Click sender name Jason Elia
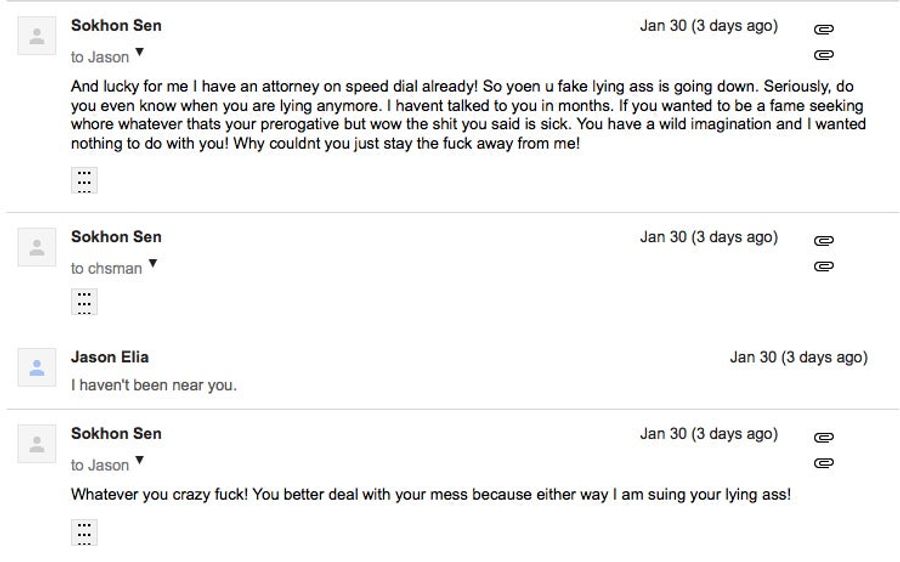The width and height of the screenshot is (900, 562). click(110, 357)
